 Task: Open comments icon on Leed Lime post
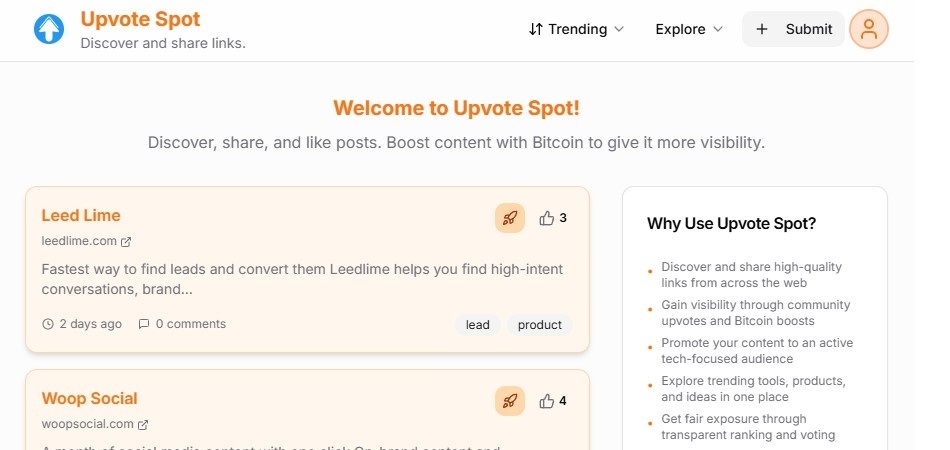click(x=144, y=324)
